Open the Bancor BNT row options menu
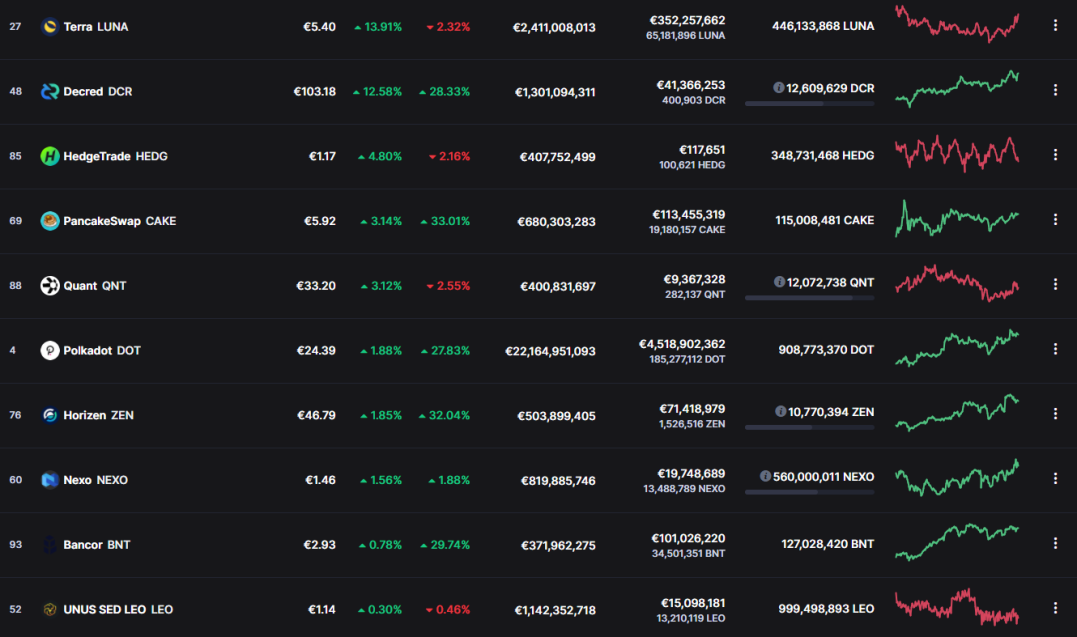The height and width of the screenshot is (637, 1077). point(1055,543)
